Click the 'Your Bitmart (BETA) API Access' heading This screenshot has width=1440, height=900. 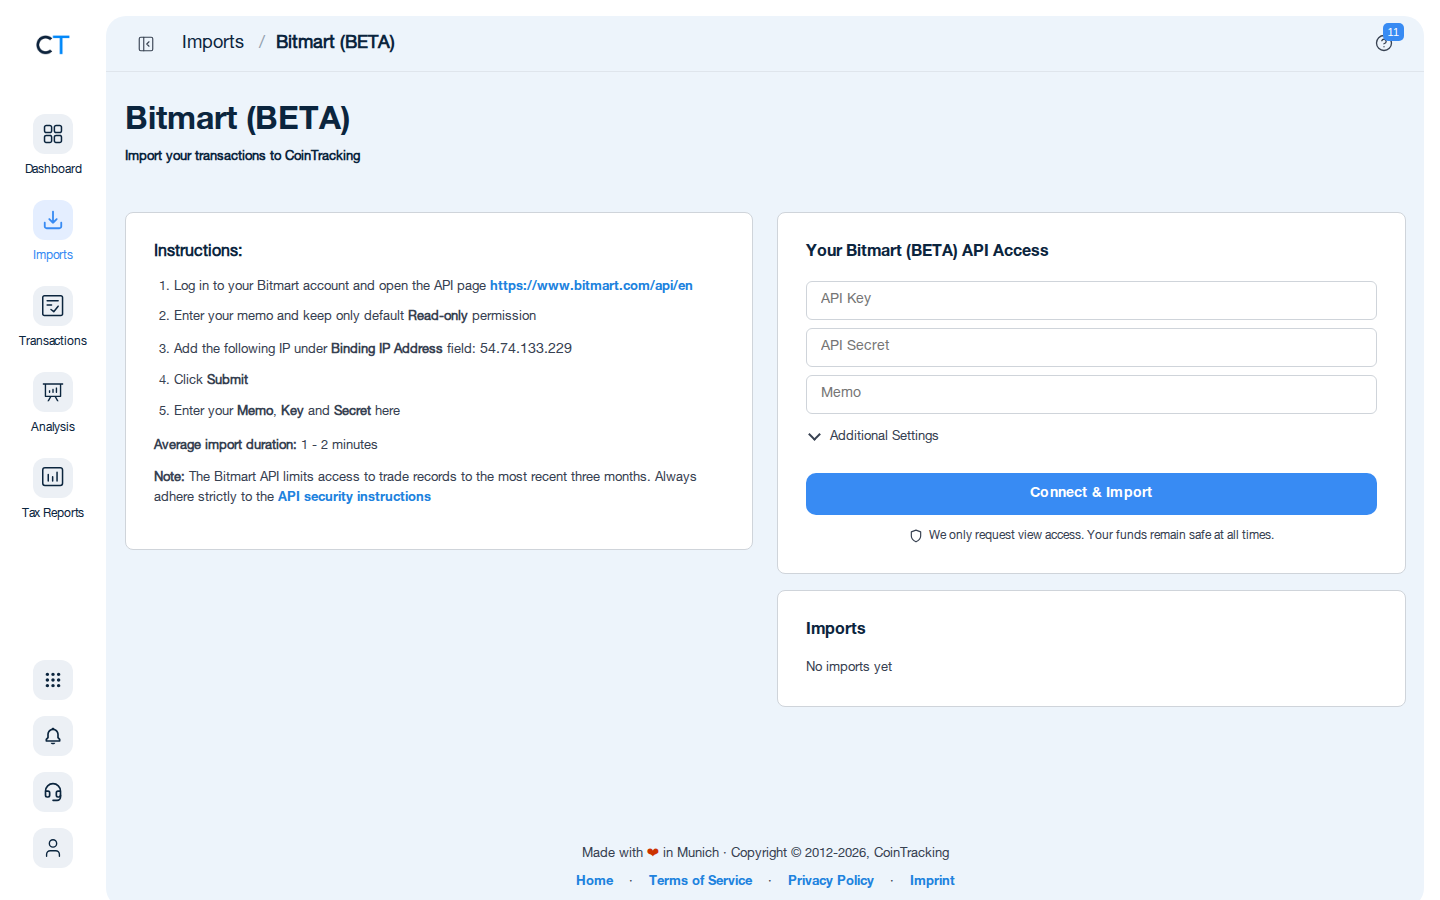coord(927,250)
